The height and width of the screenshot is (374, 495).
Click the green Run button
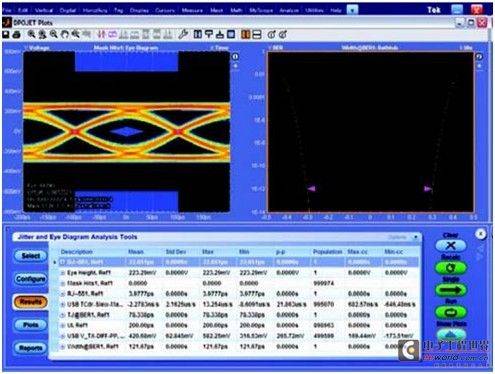451,312
